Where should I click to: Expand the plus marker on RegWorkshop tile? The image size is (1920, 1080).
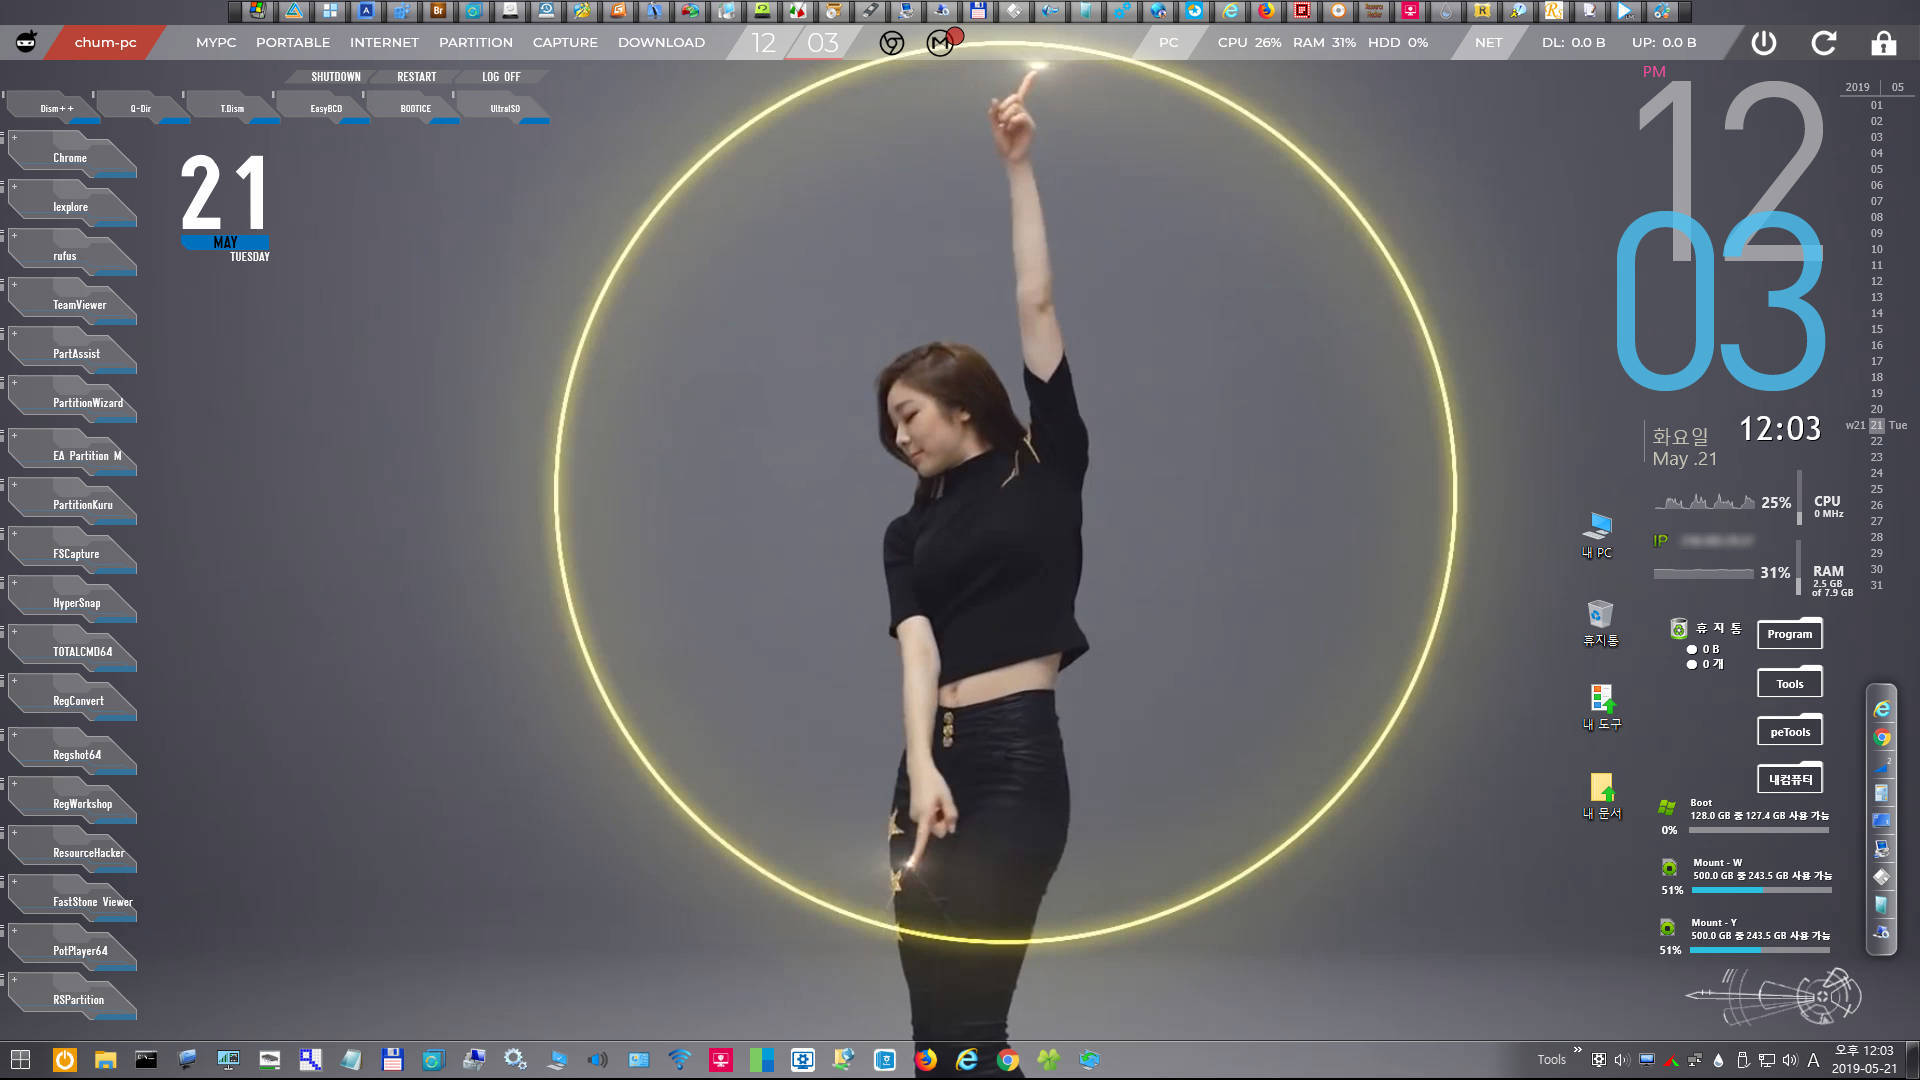click(14, 784)
